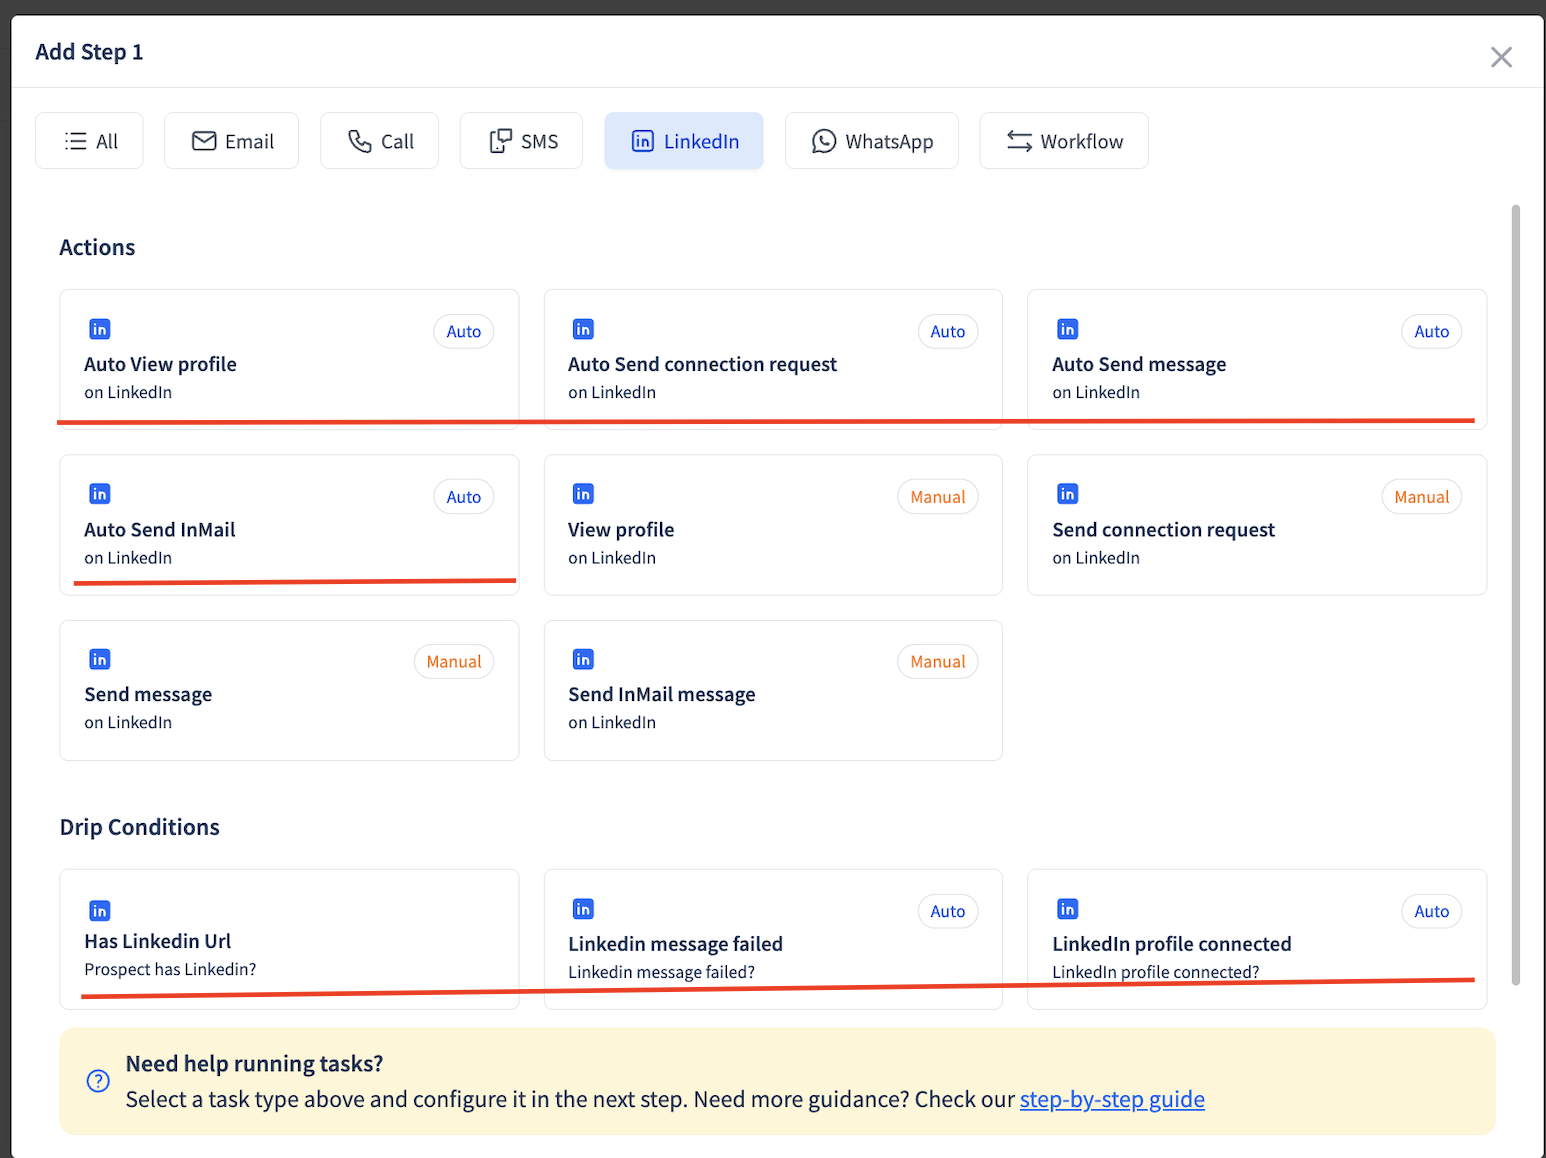Click the Actions section heading
The width and height of the screenshot is (1546, 1158).
(x=97, y=247)
